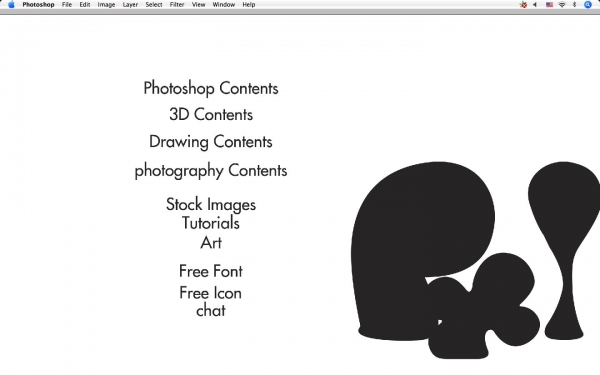The width and height of the screenshot is (600, 375).
Task: Open the Wi-Fi status menu
Action: 562,5
